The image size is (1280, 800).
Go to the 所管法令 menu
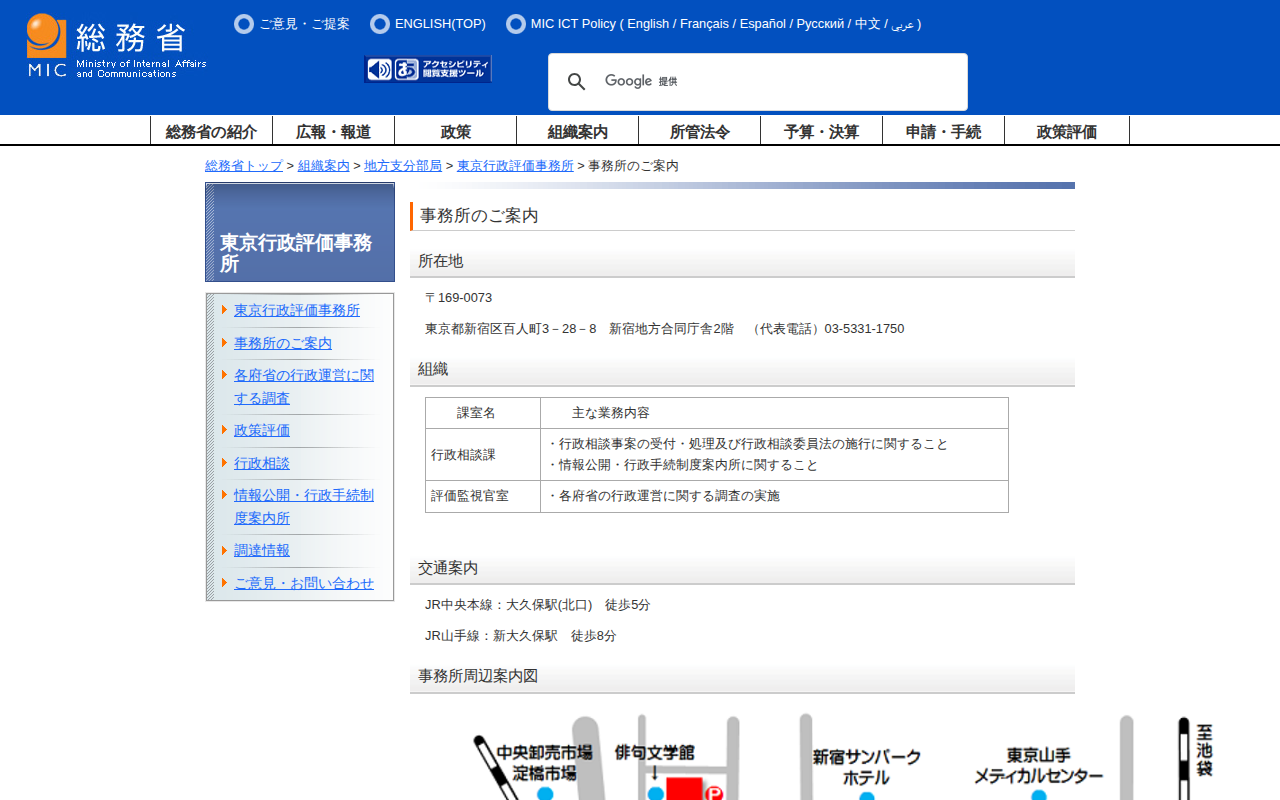pyautogui.click(x=699, y=131)
